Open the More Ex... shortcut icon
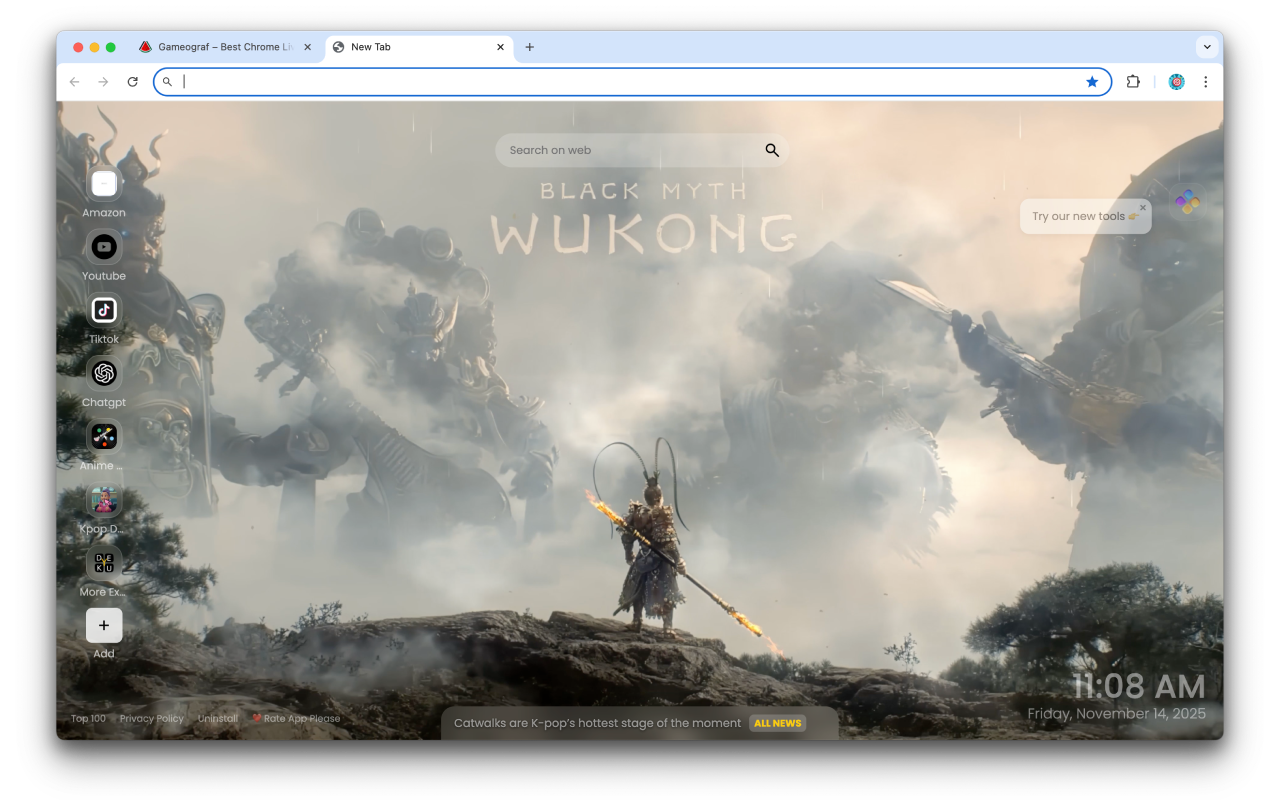The image size is (1280, 800). 104,563
